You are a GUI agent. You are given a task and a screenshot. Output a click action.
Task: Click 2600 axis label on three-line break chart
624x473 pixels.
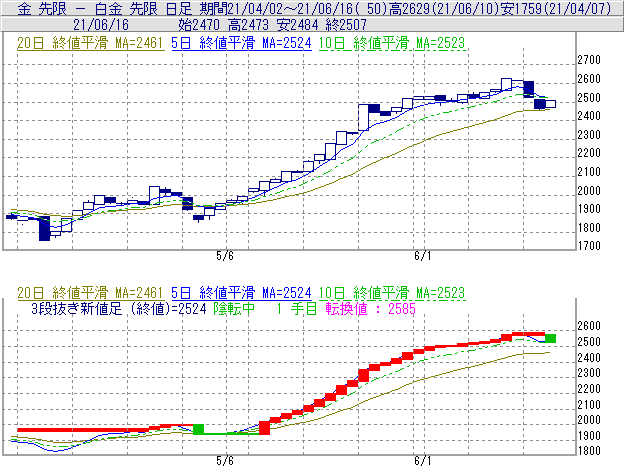589,326
